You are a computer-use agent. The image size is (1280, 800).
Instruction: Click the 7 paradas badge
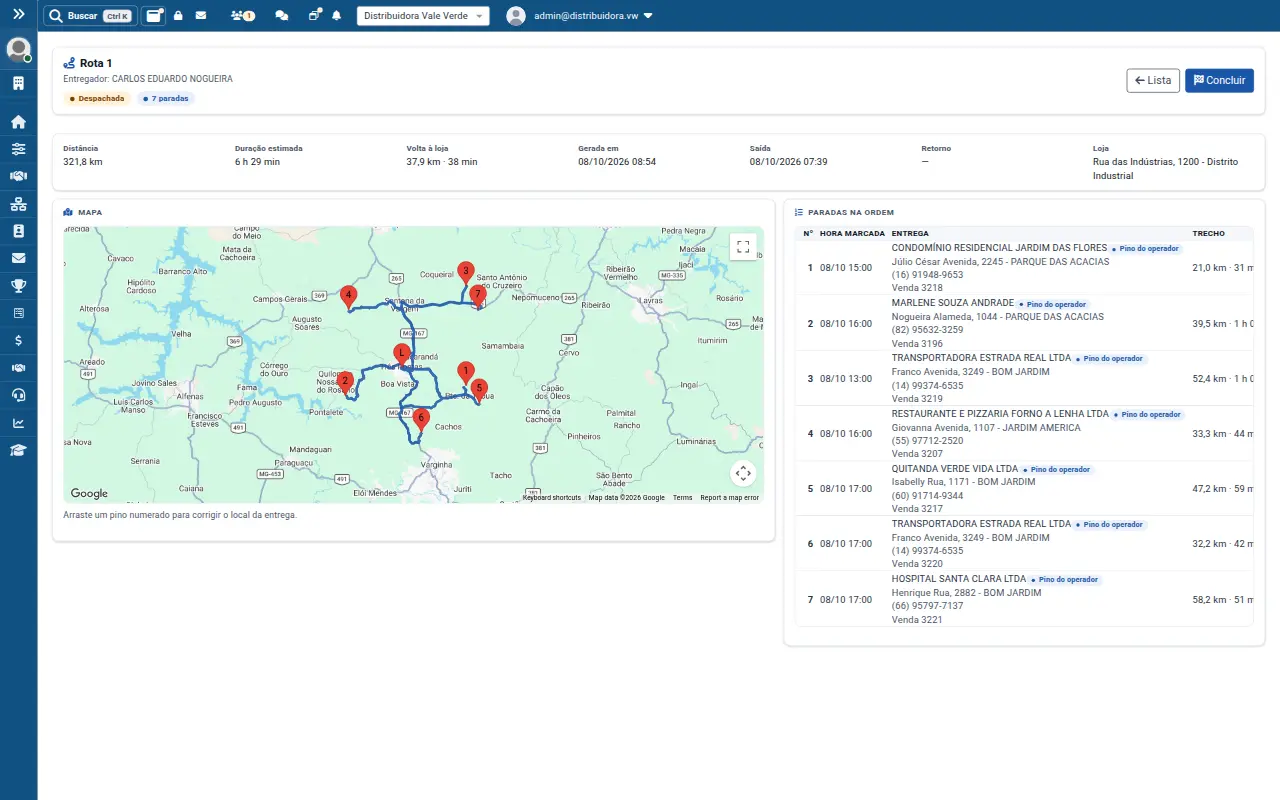(165, 99)
